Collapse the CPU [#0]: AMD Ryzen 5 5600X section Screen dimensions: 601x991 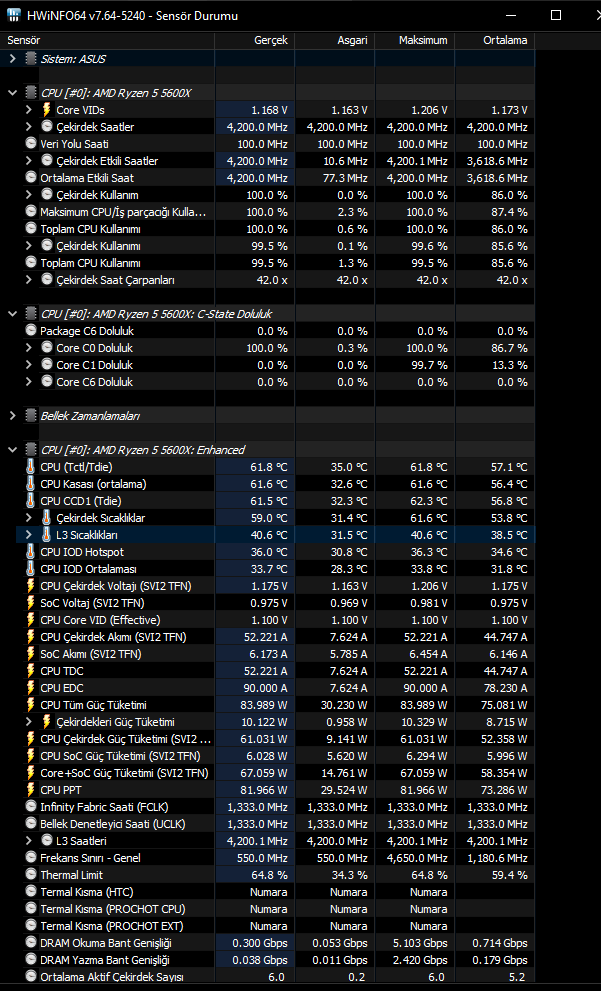point(12,93)
